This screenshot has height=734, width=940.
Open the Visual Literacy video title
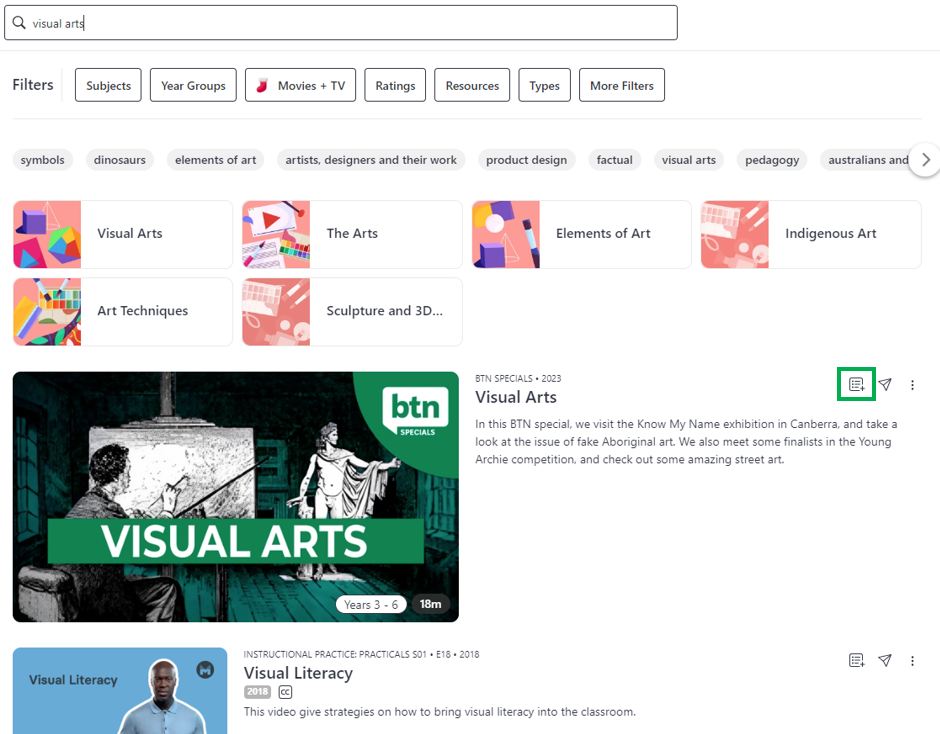pos(298,673)
